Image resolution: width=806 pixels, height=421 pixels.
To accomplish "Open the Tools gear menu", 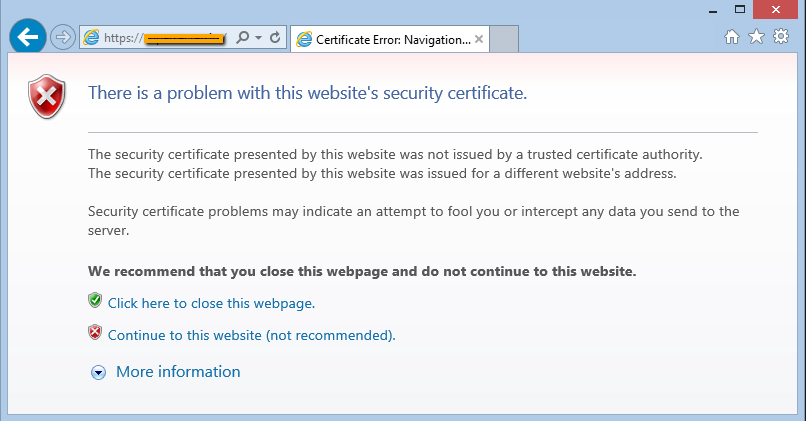I will click(x=781, y=37).
